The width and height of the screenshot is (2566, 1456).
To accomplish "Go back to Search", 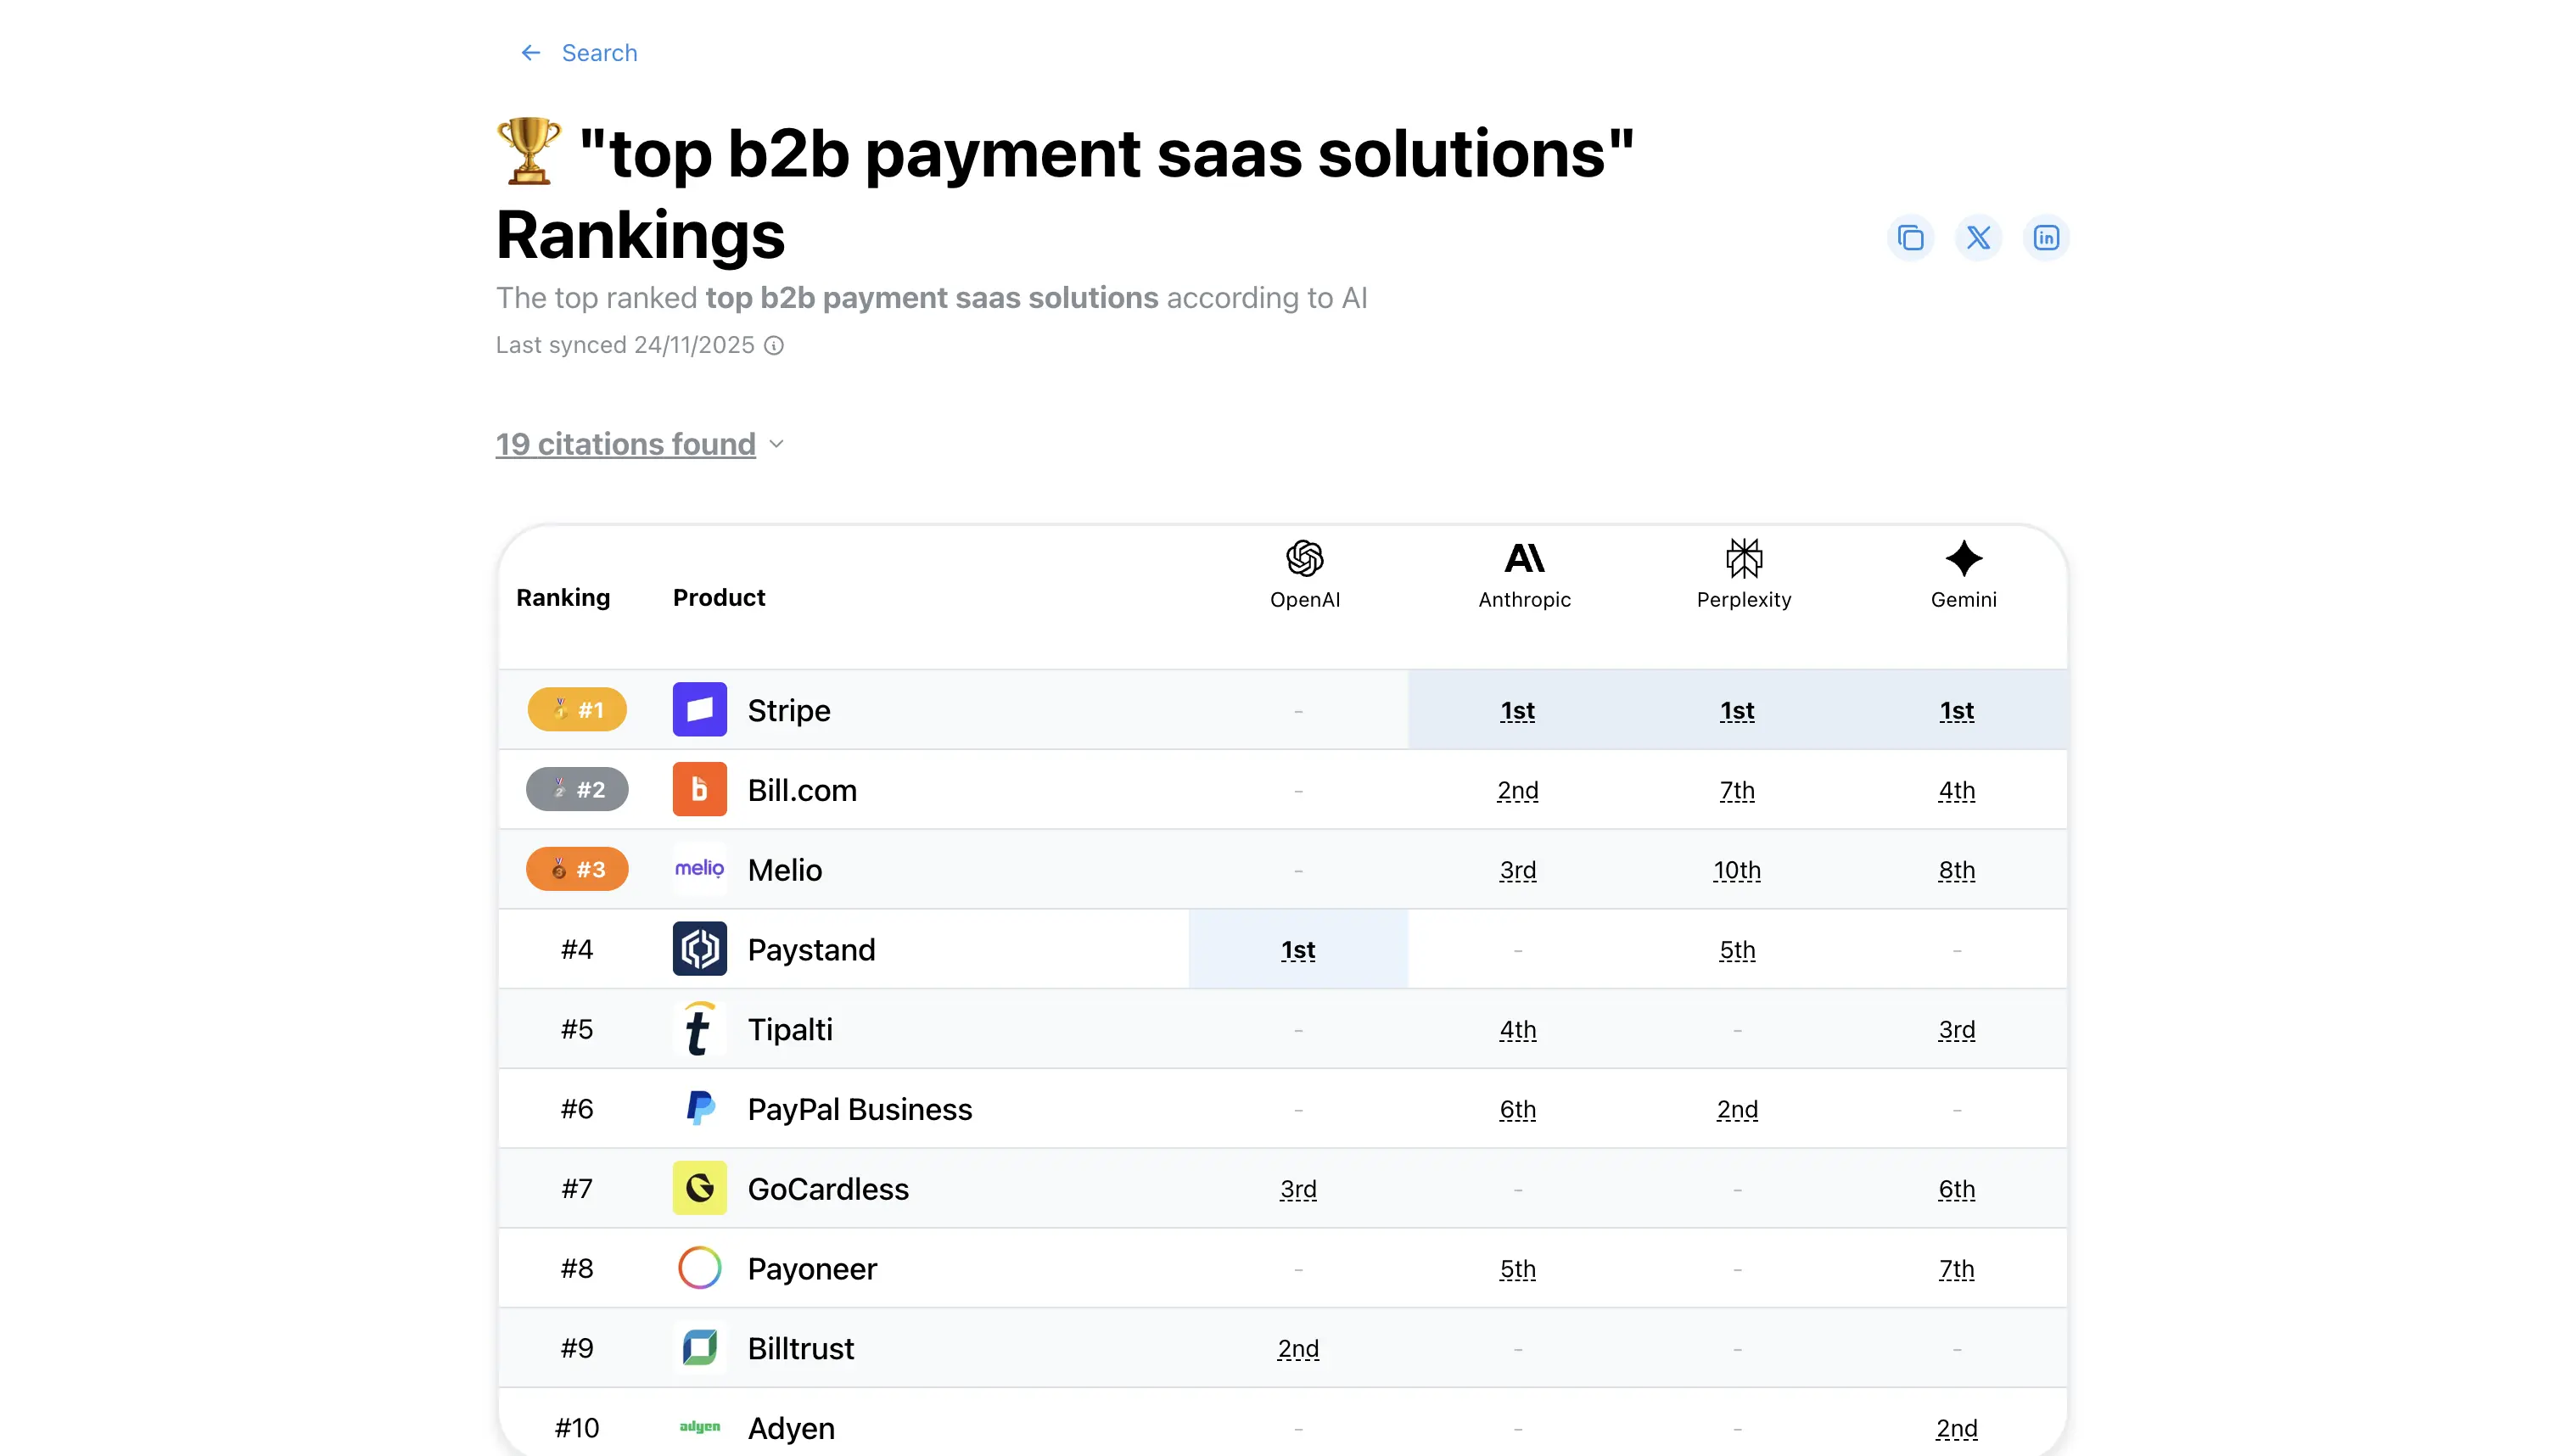I will [598, 53].
